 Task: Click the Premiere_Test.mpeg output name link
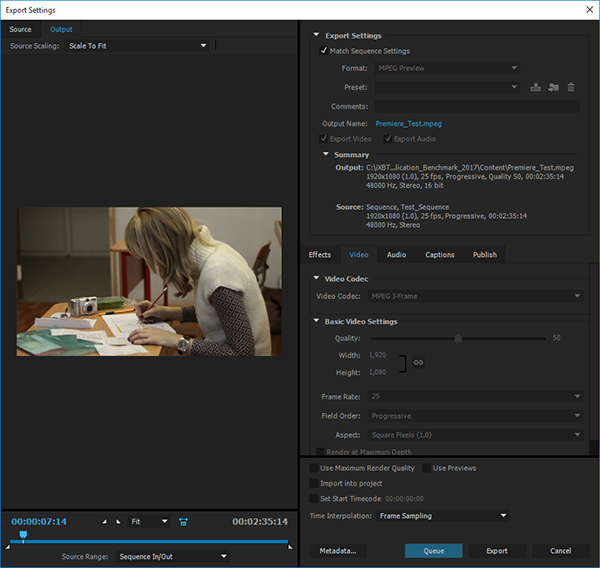click(x=408, y=124)
